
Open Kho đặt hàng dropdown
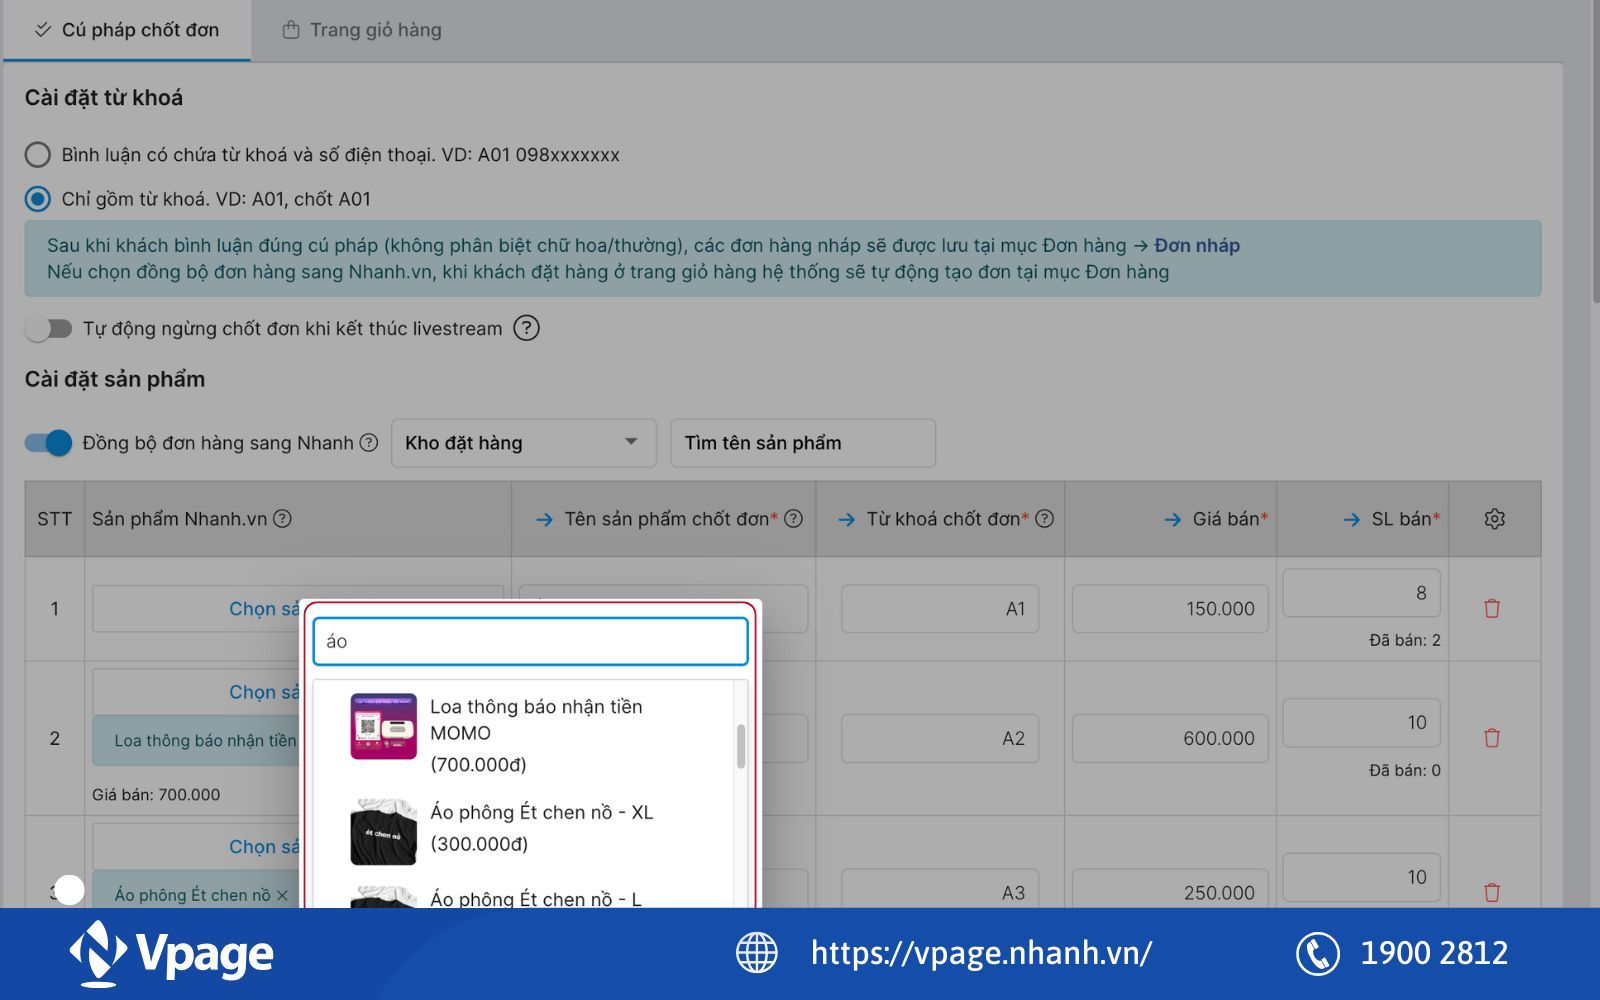(524, 443)
